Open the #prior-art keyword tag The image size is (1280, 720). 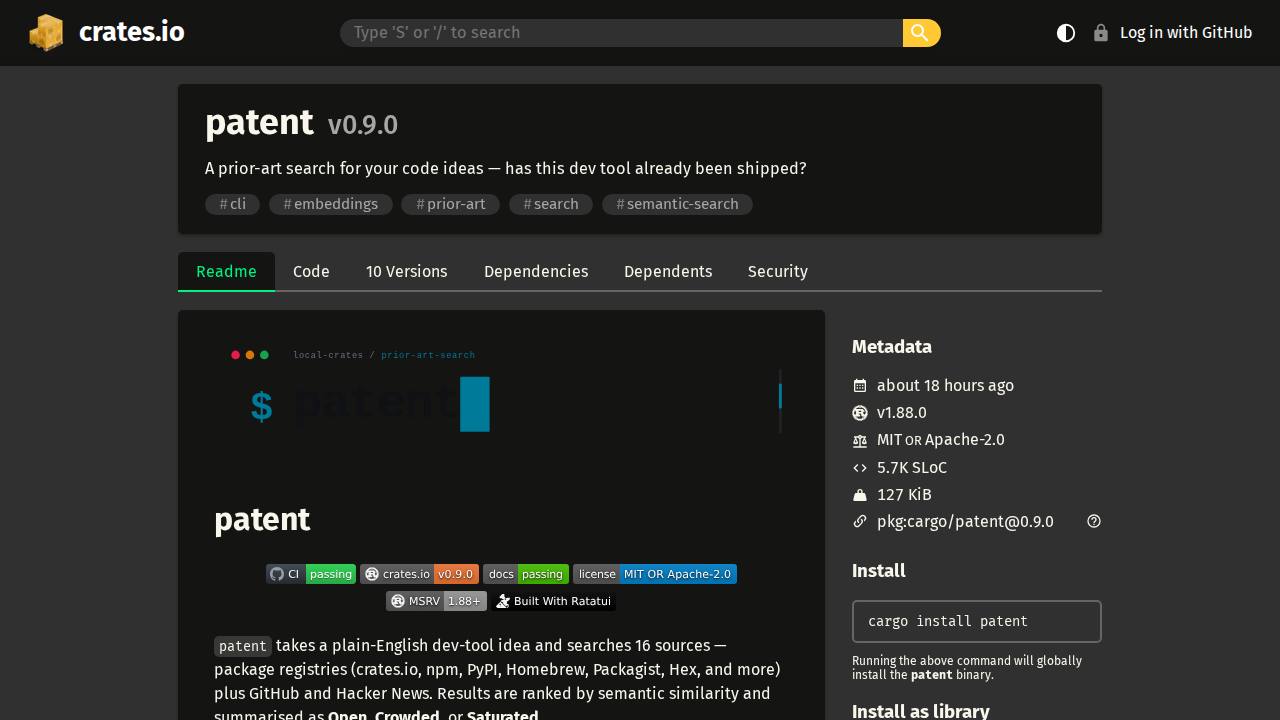pos(450,204)
